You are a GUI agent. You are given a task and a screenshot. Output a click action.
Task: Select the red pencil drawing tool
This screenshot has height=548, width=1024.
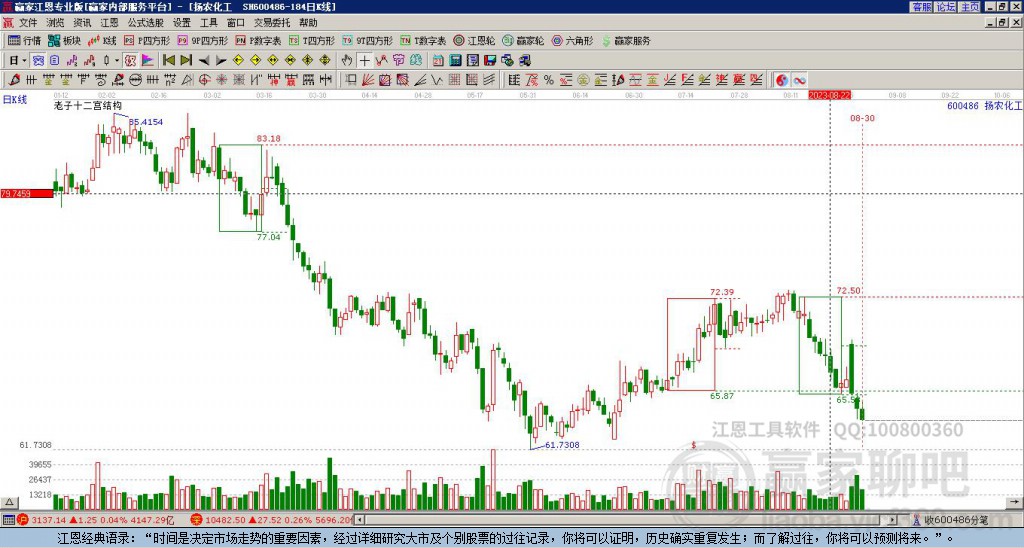[14, 80]
